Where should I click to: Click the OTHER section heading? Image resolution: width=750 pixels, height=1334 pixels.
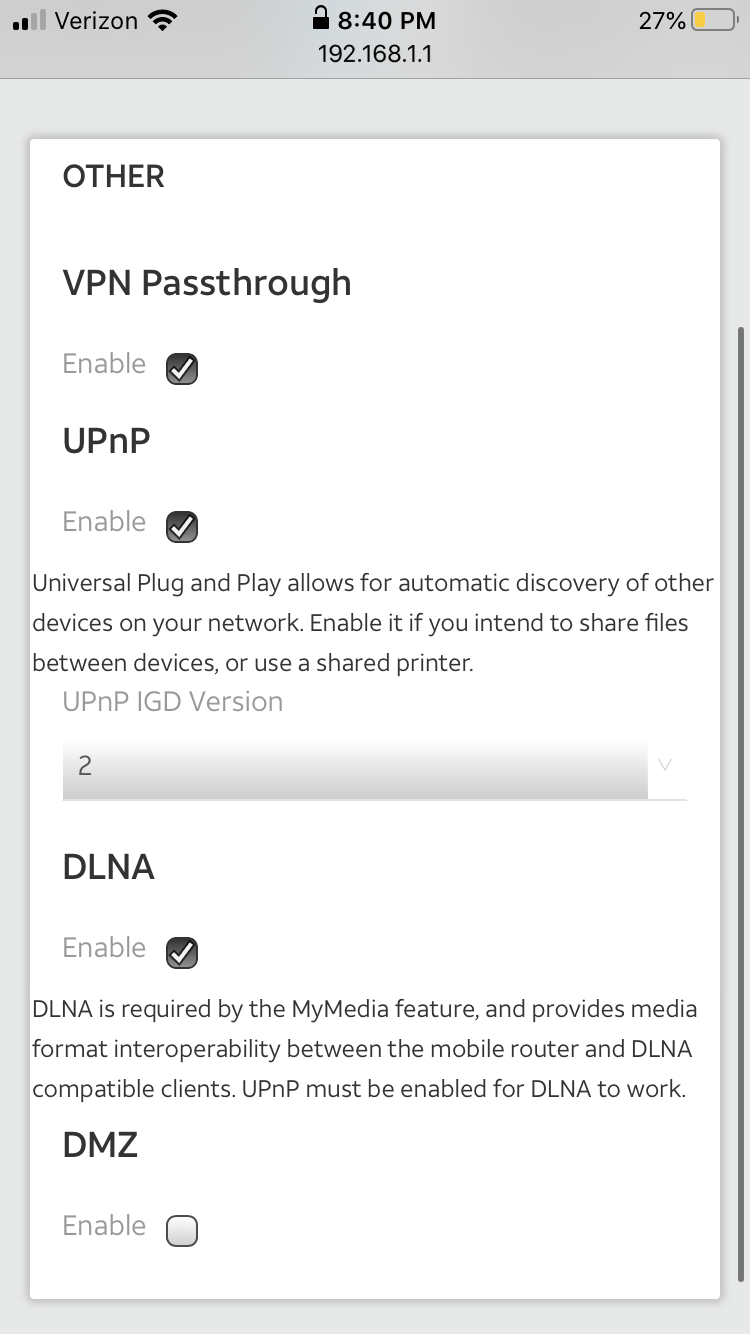pyautogui.click(x=113, y=177)
